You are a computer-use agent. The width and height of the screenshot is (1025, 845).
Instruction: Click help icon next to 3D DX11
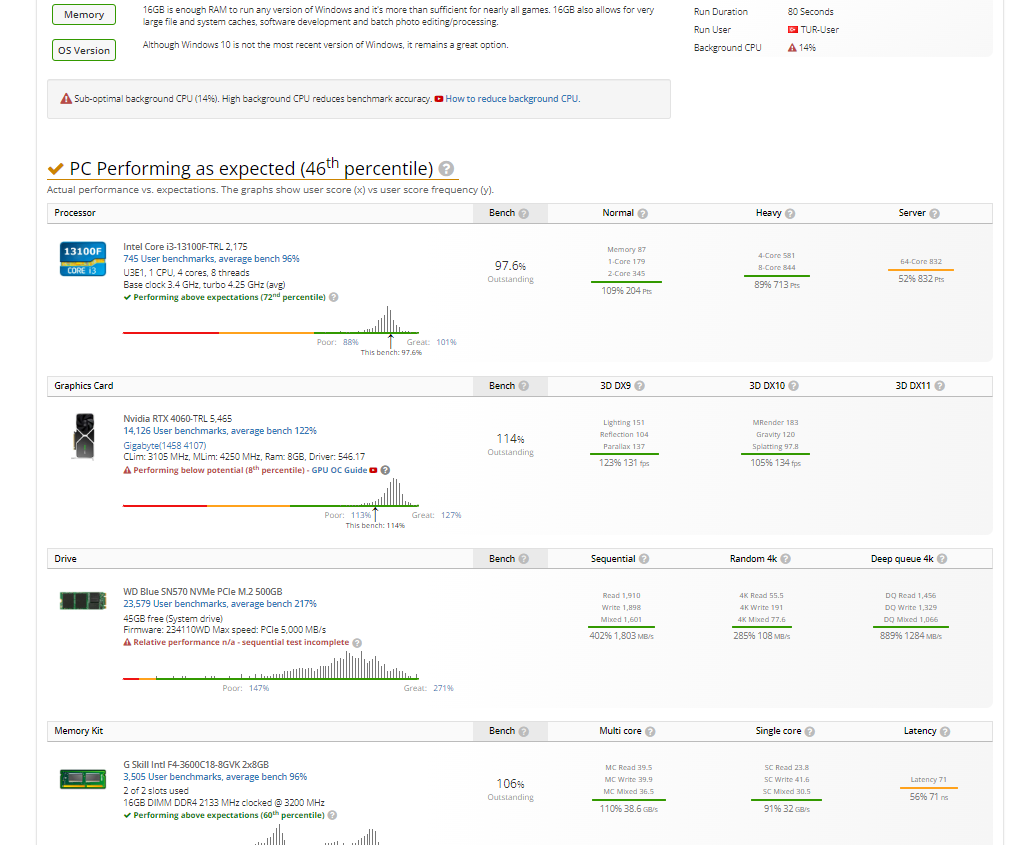(x=939, y=386)
